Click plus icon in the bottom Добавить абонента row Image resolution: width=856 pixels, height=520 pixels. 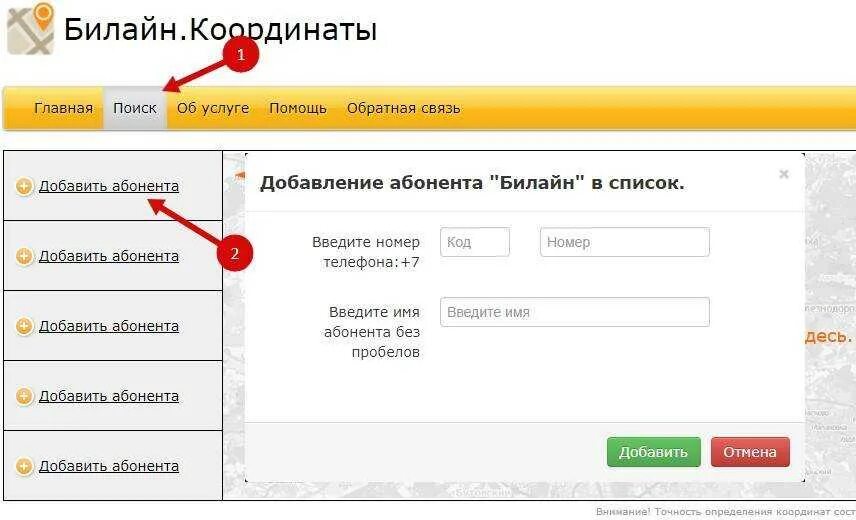(24, 467)
